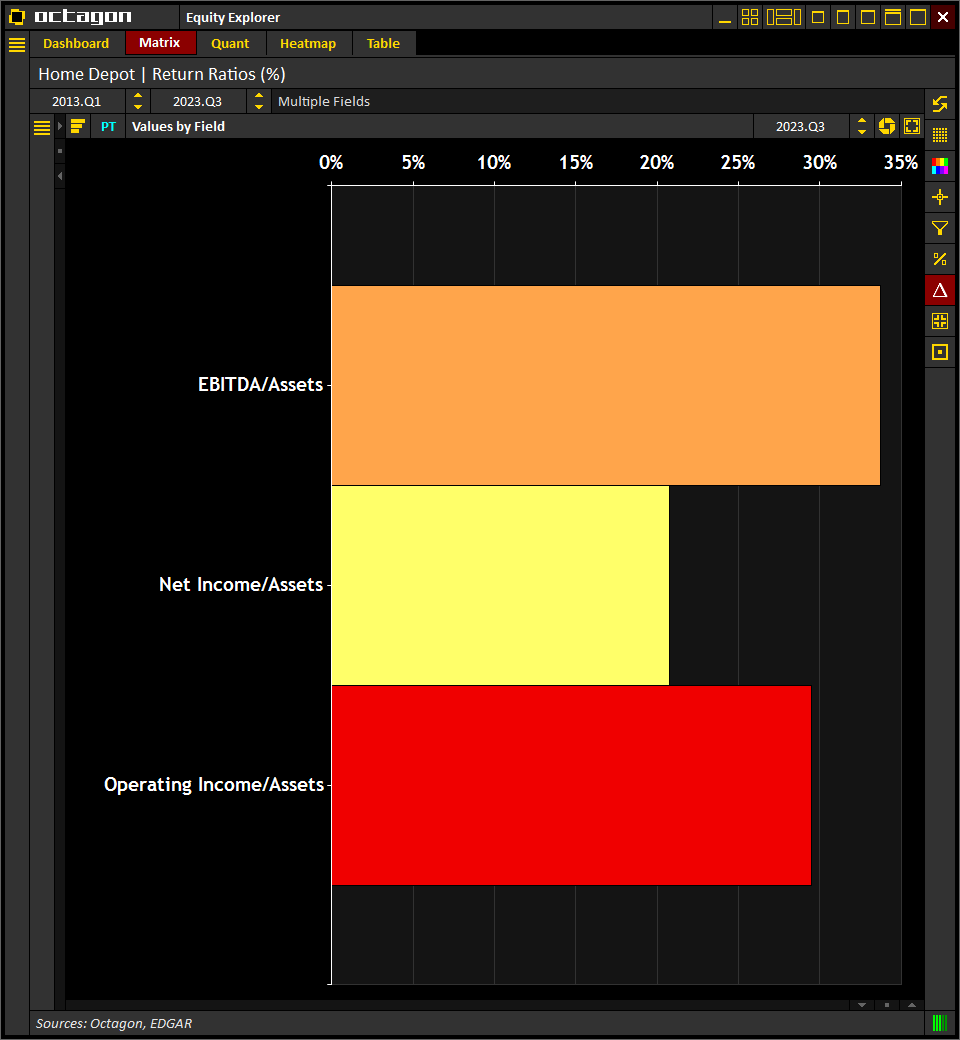Click the 20% axis tick label

coord(657,162)
